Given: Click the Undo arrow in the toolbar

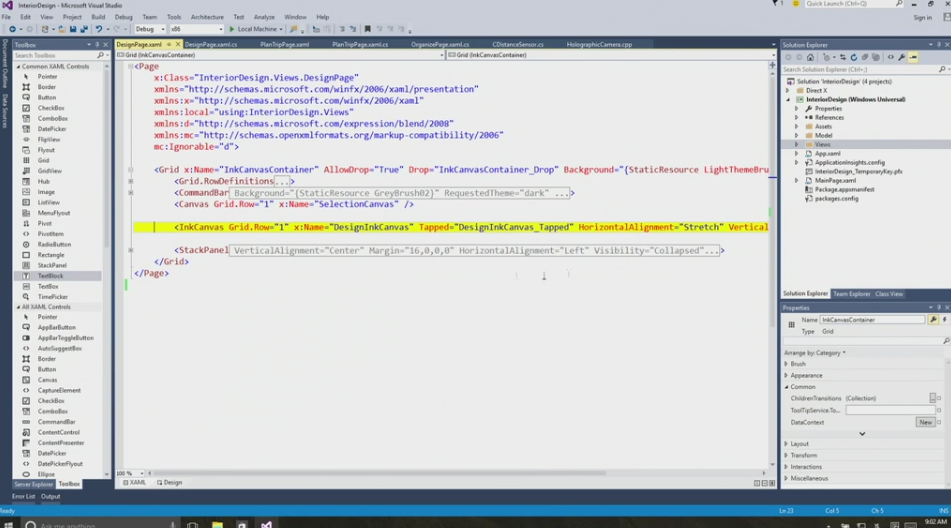Looking at the screenshot, I should coord(98,29).
